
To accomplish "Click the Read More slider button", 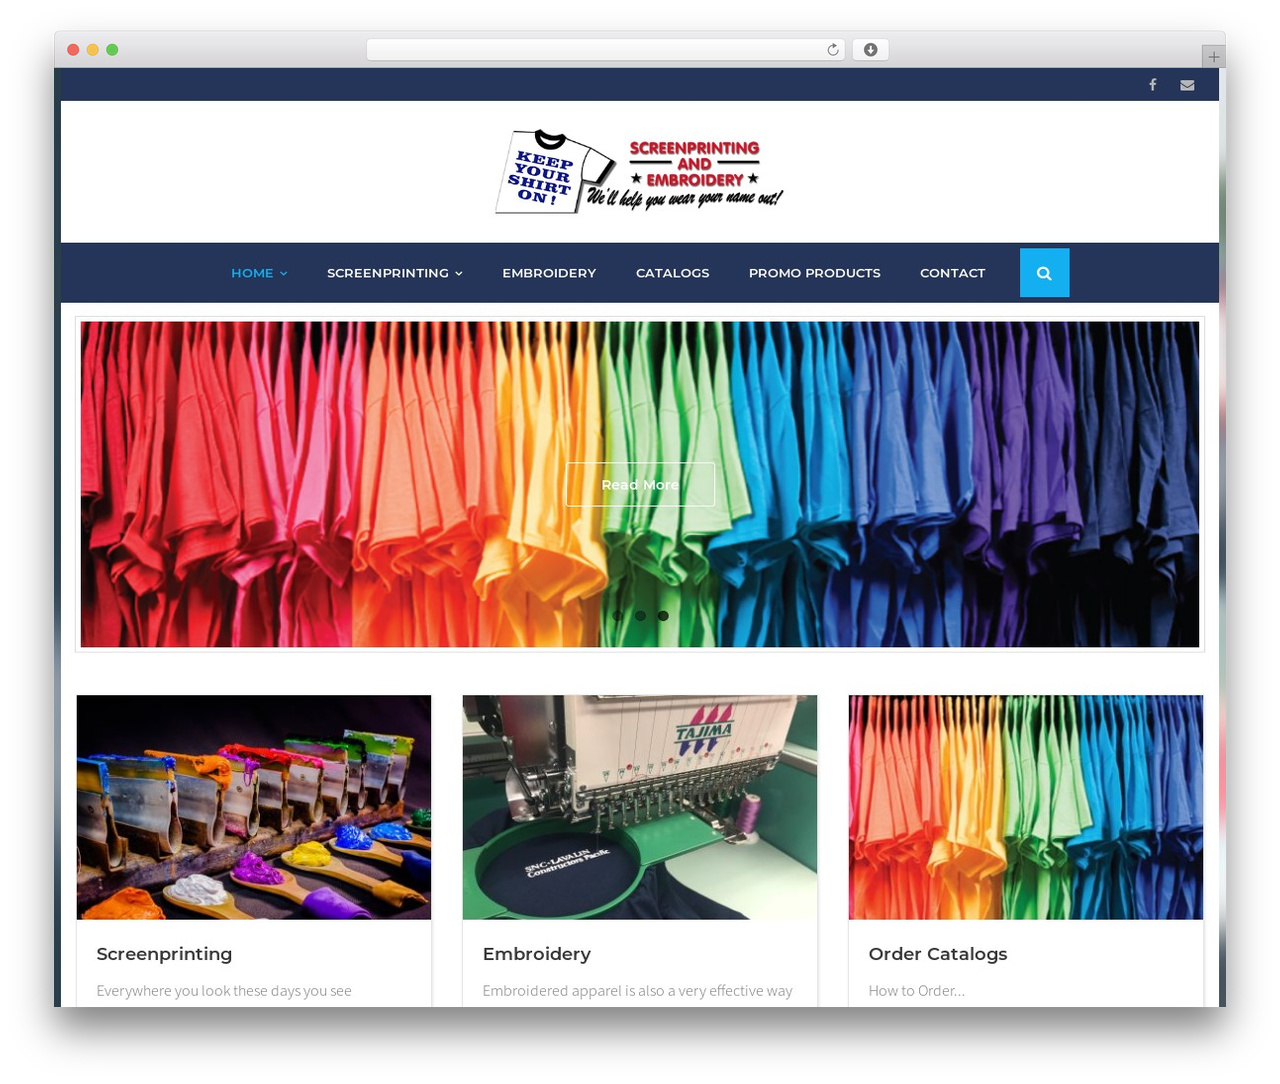I will 640,484.
